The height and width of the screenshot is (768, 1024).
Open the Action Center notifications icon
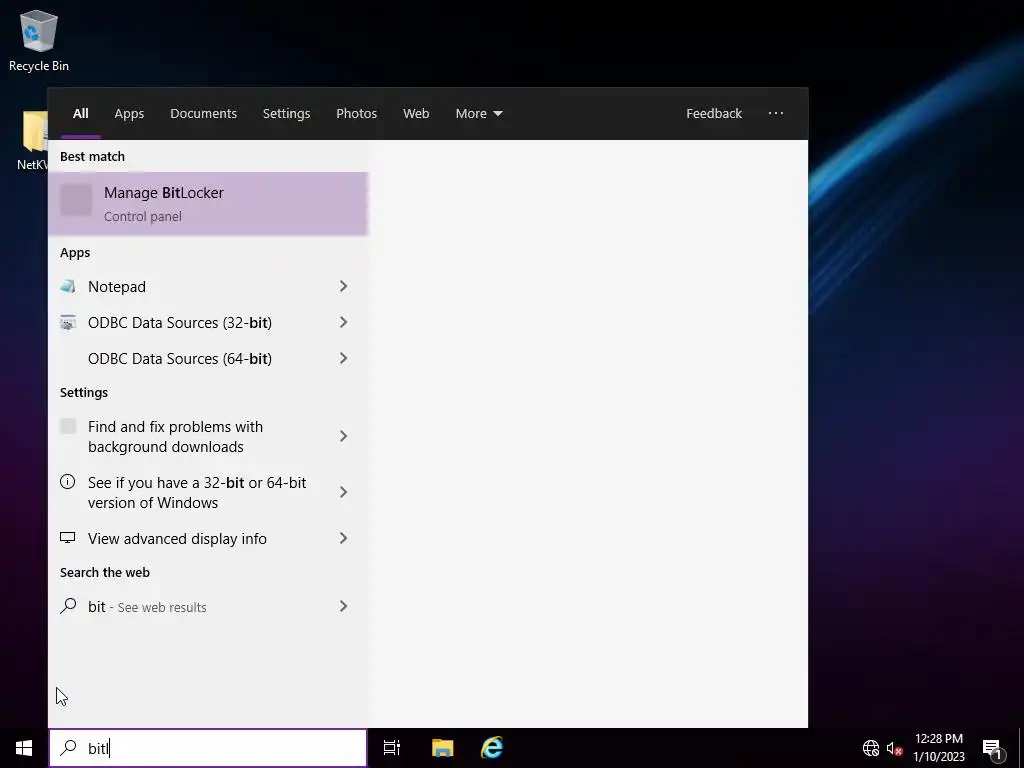pos(992,749)
